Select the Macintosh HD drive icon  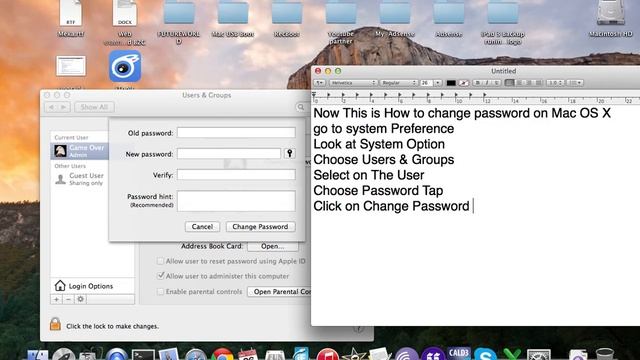[610, 13]
